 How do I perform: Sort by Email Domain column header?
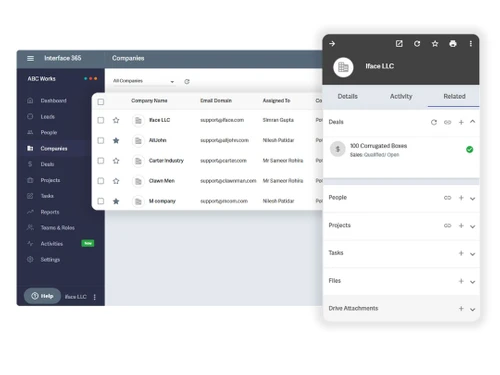click(216, 101)
